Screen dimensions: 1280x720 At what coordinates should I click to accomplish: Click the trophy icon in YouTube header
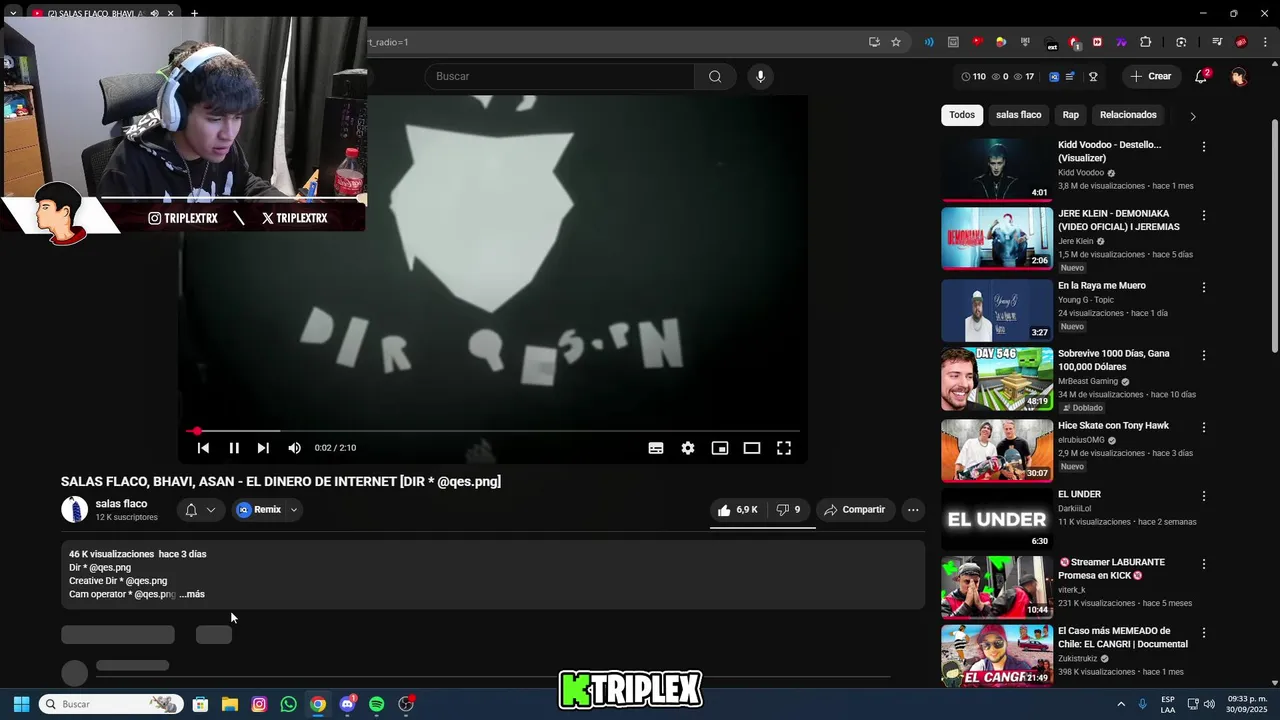pos(1093,76)
